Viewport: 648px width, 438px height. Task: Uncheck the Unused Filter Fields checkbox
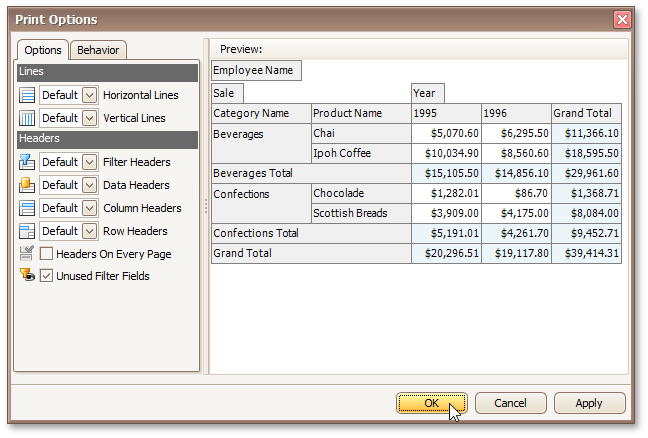pyautogui.click(x=46, y=276)
